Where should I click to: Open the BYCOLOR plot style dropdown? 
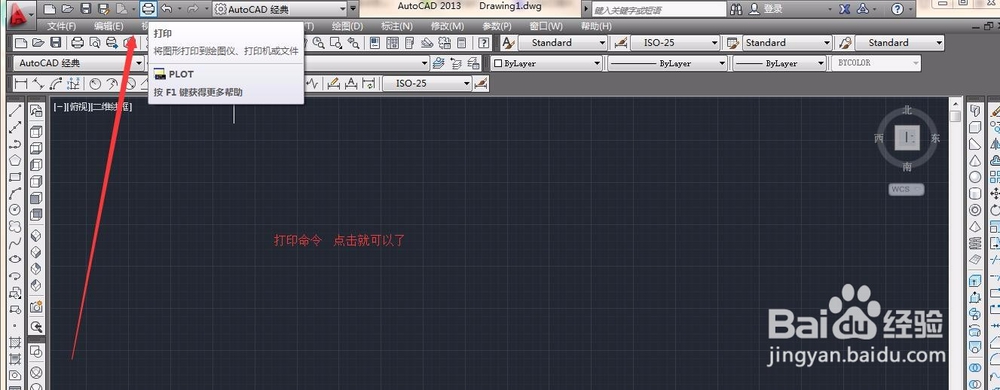876,63
